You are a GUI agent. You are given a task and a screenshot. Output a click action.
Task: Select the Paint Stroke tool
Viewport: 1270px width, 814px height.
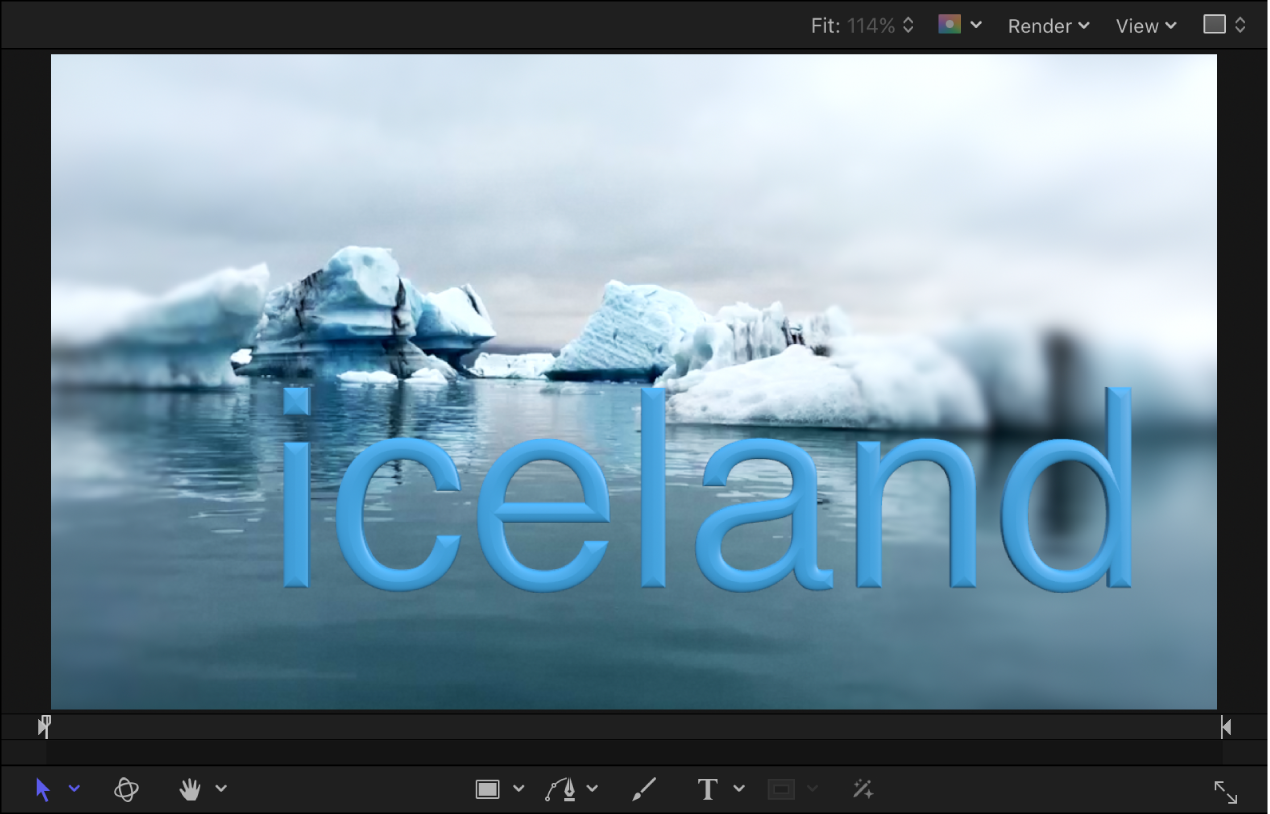[644, 788]
